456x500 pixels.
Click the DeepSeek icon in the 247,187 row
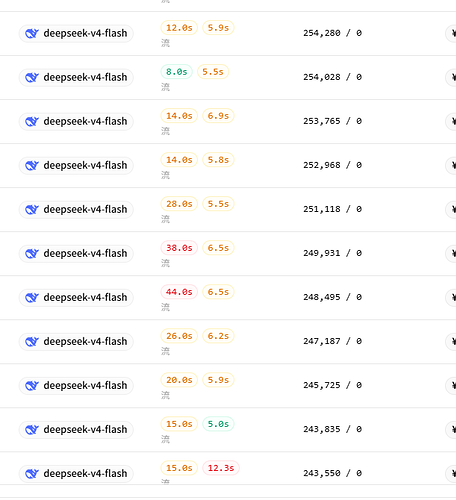coord(32,341)
